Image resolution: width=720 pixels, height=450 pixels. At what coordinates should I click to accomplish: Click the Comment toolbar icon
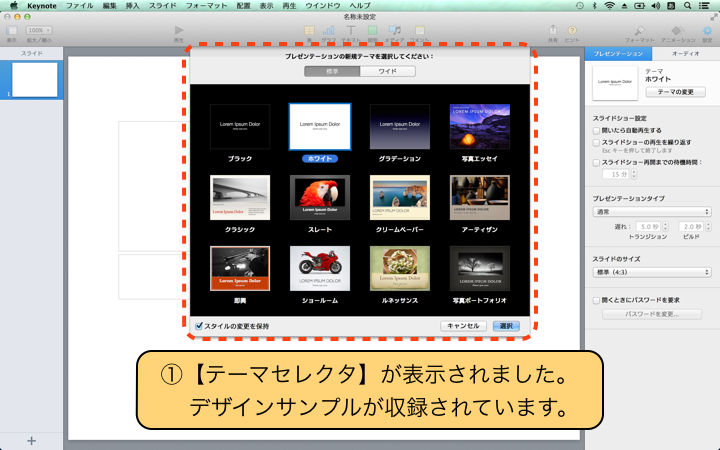[420, 30]
